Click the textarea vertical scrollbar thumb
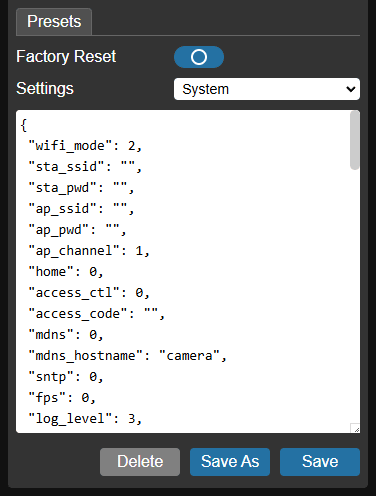 pyautogui.click(x=355, y=140)
